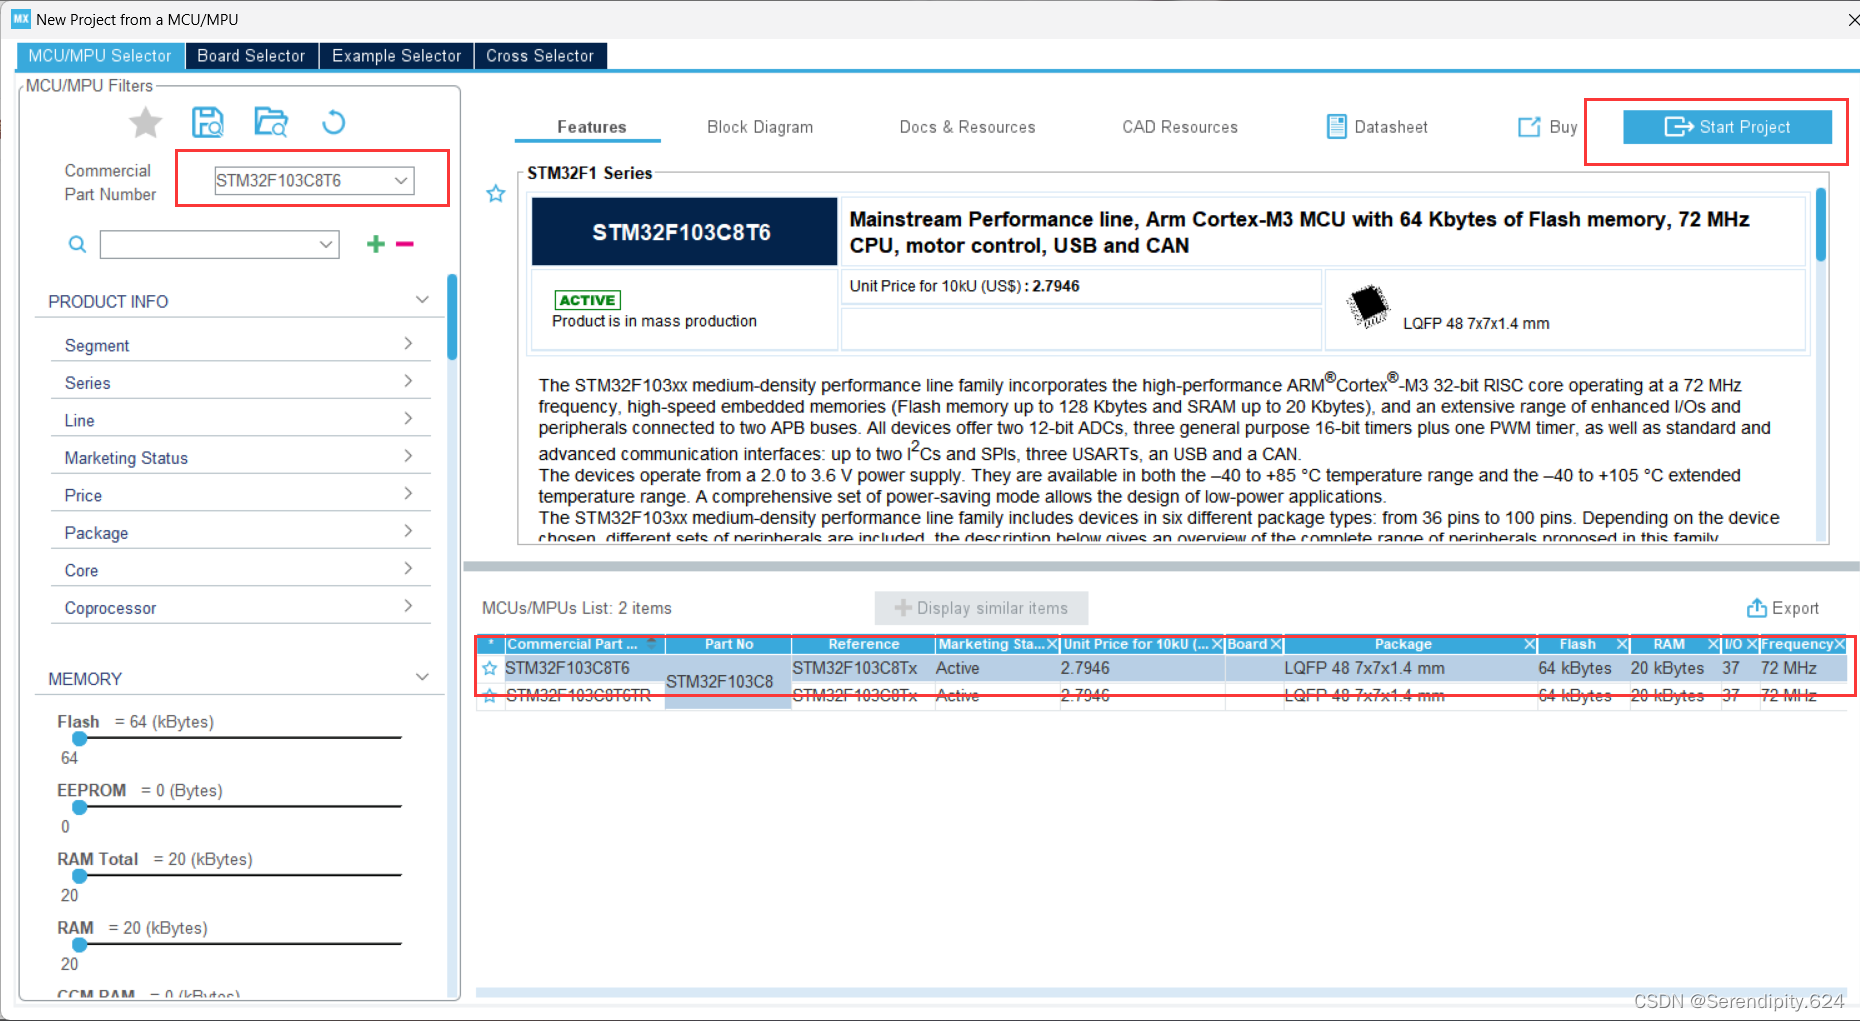Click the Buy link
This screenshot has height=1021, width=1860.
[x=1548, y=127]
